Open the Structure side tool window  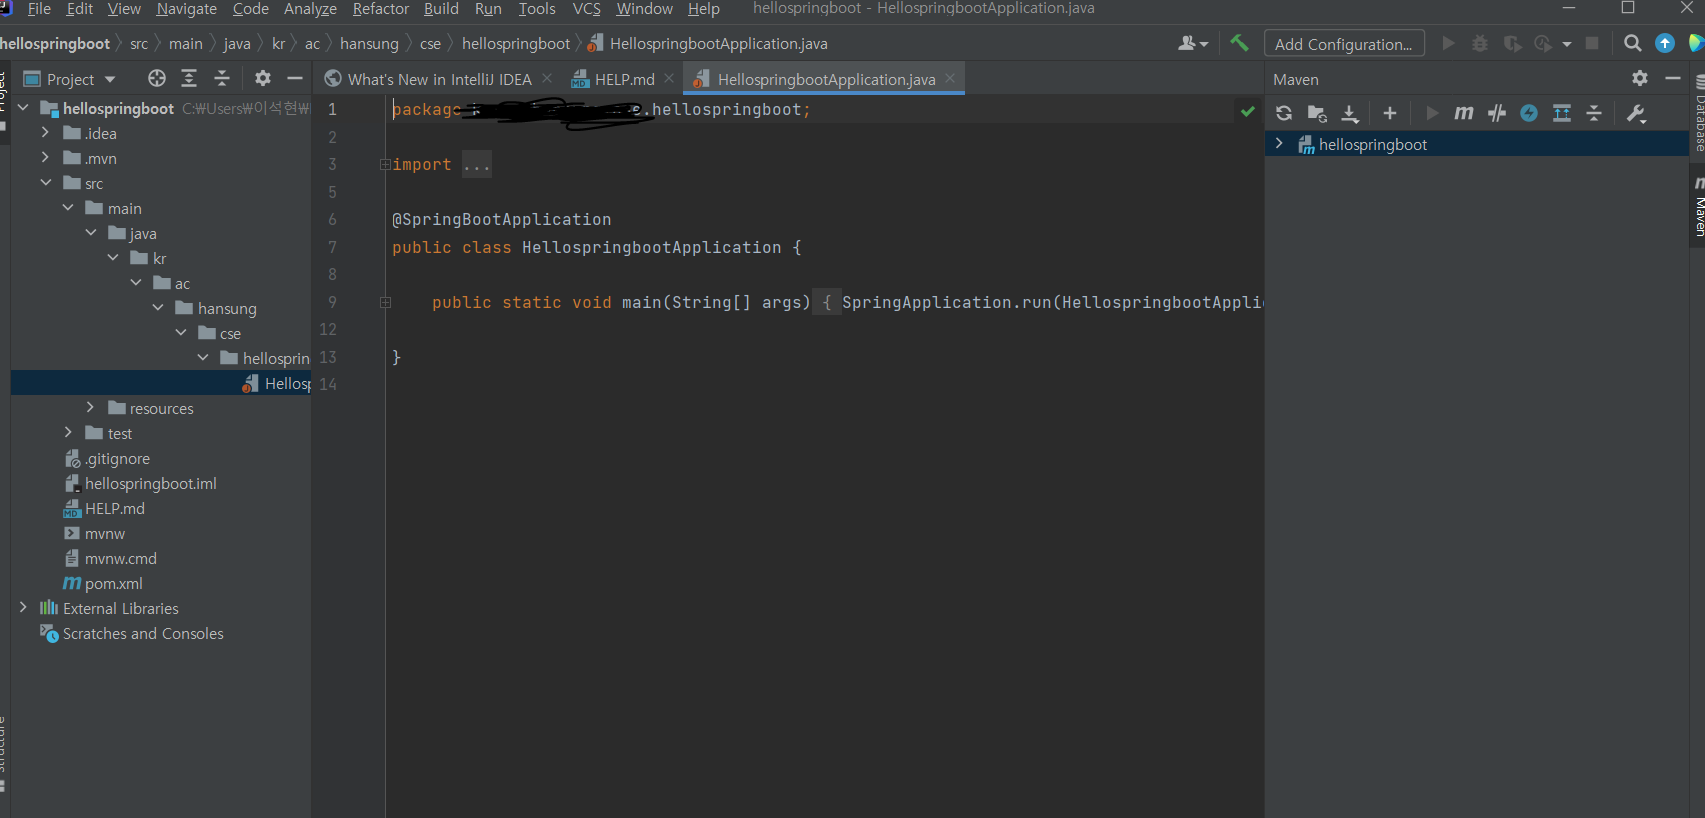click(x=4, y=755)
